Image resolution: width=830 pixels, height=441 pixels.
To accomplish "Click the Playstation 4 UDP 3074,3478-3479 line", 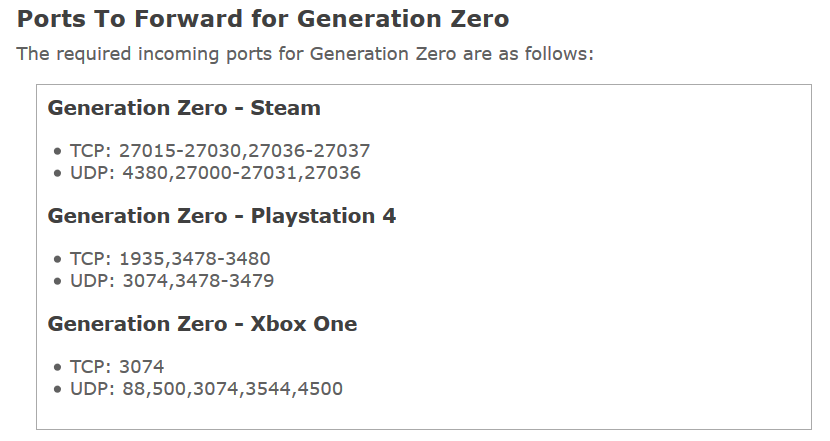I will (172, 281).
